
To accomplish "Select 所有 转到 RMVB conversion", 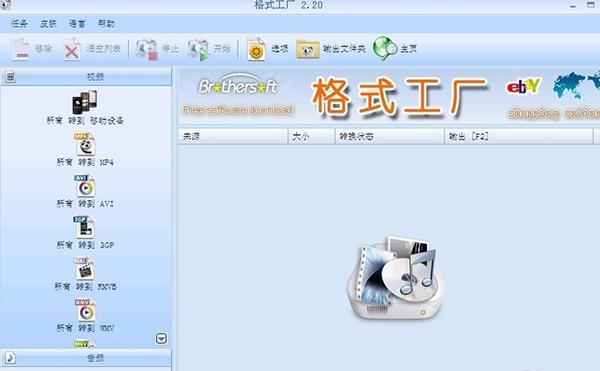I will click(x=85, y=274).
